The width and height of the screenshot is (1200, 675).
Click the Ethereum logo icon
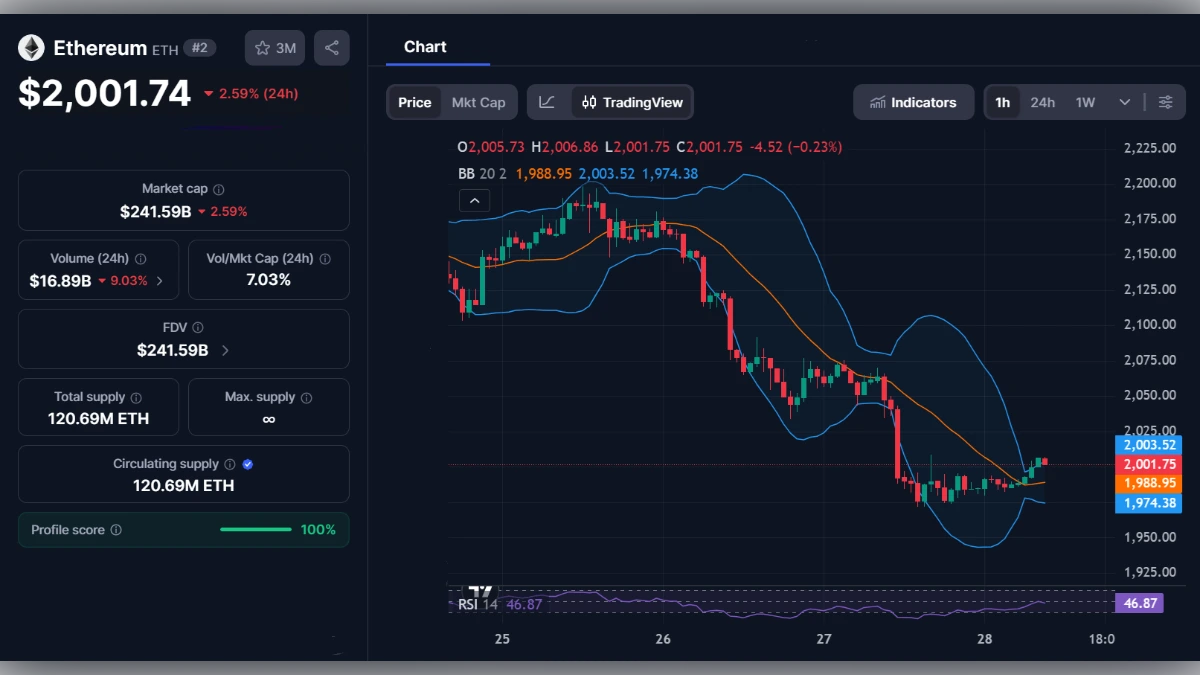[x=31, y=47]
